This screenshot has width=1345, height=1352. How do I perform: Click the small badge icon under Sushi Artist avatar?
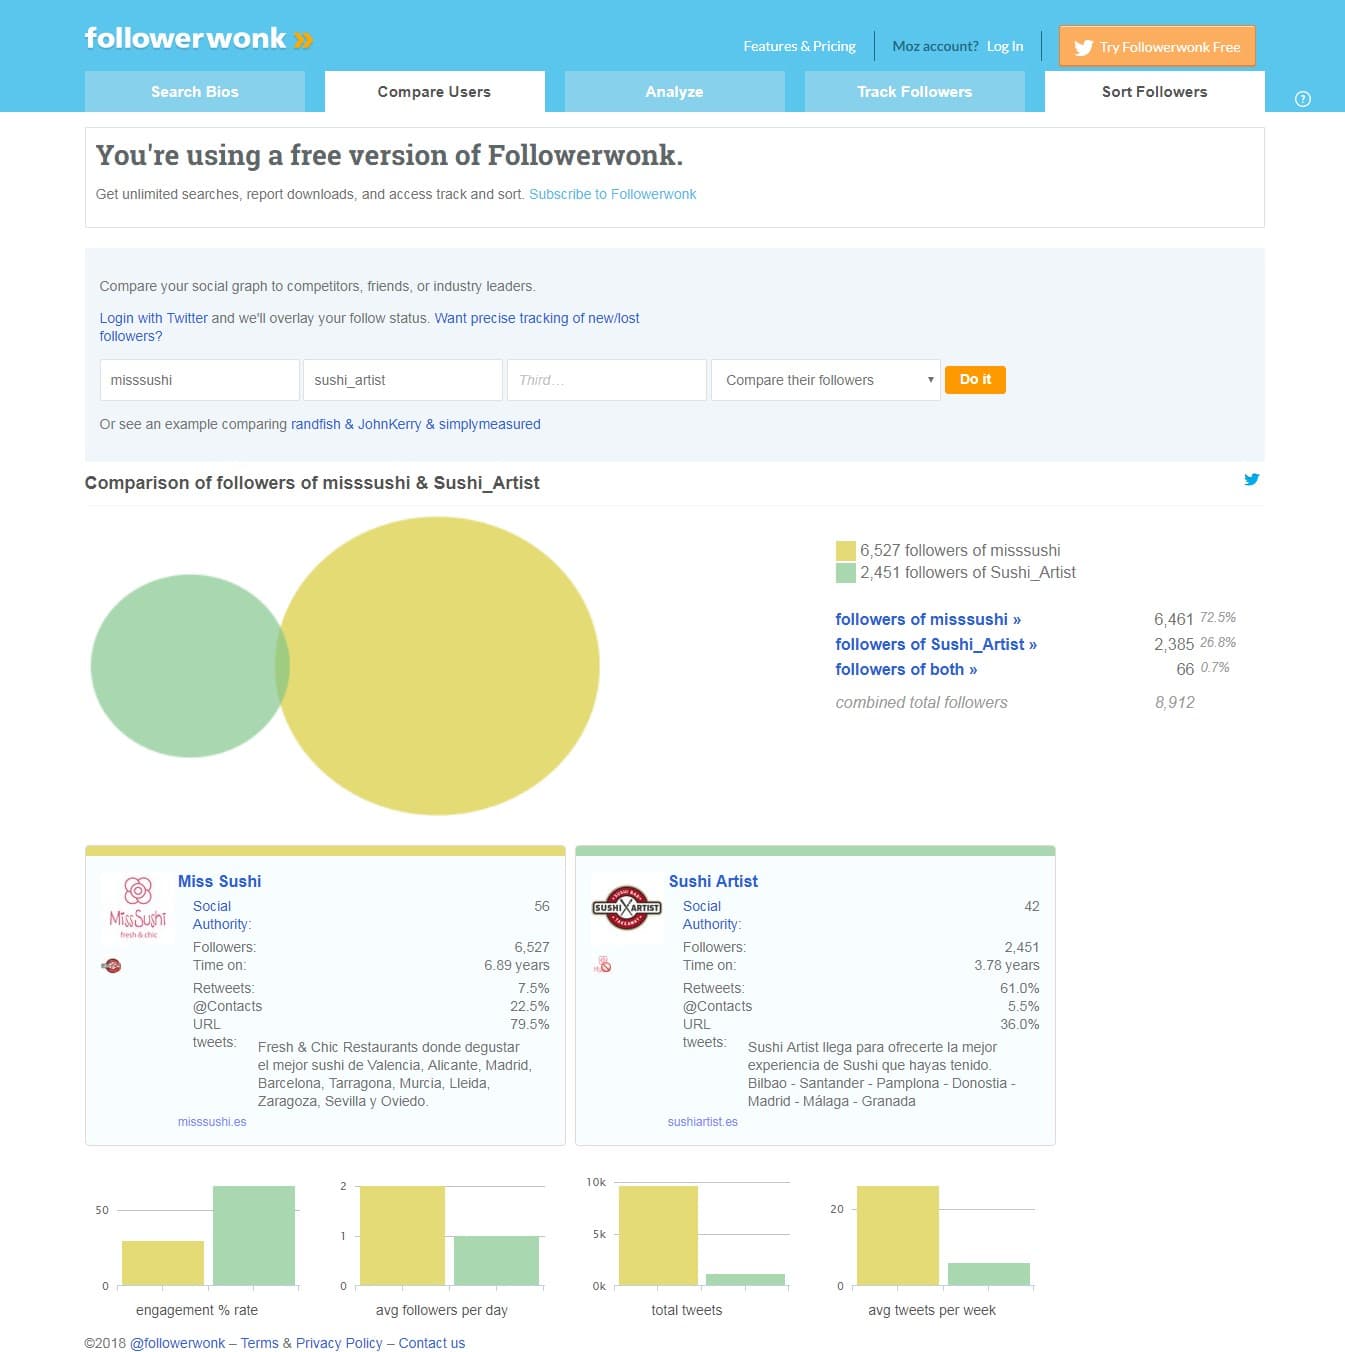click(602, 965)
